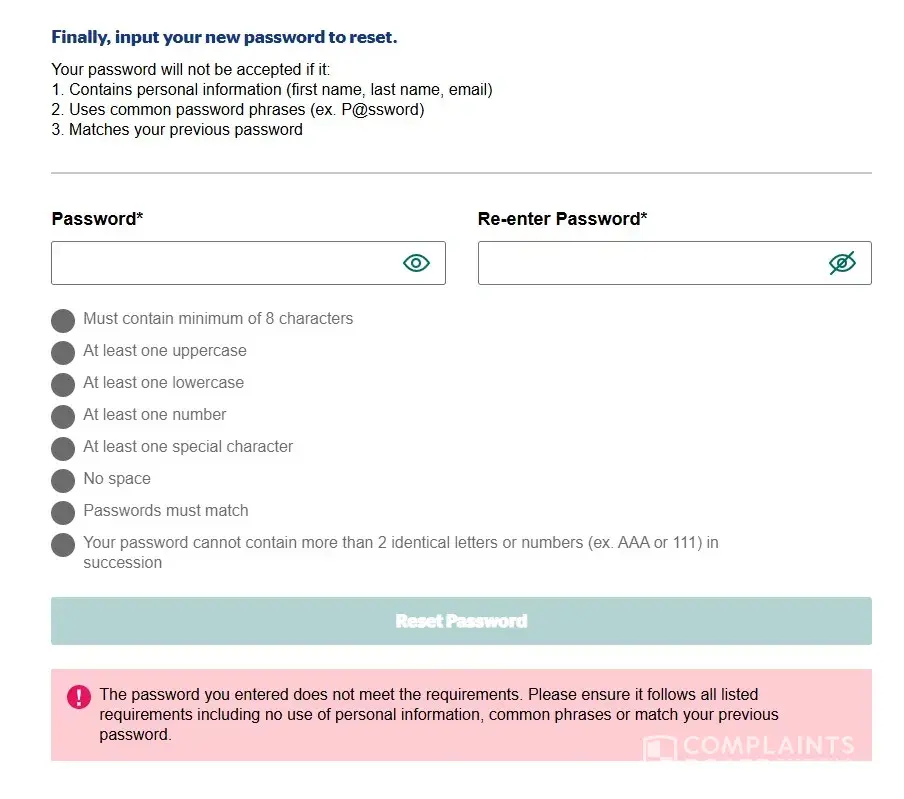Click the Password* field label
This screenshot has width=904, height=799.
(x=97, y=219)
